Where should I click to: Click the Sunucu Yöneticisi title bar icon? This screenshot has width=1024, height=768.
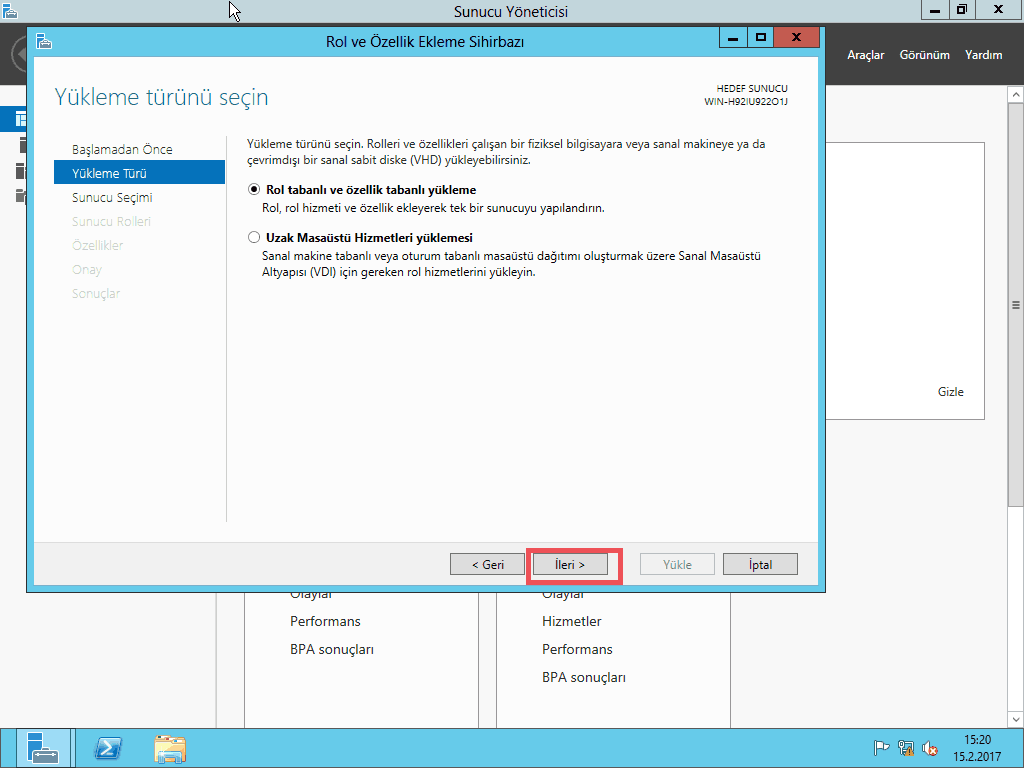tap(10, 10)
